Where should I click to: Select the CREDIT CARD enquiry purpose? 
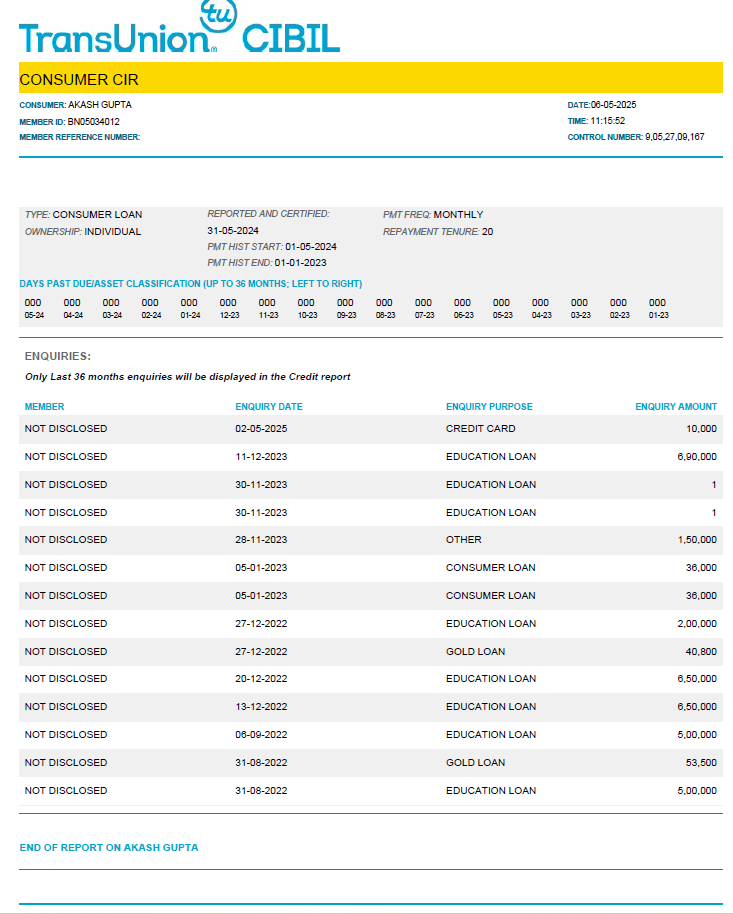pos(480,429)
